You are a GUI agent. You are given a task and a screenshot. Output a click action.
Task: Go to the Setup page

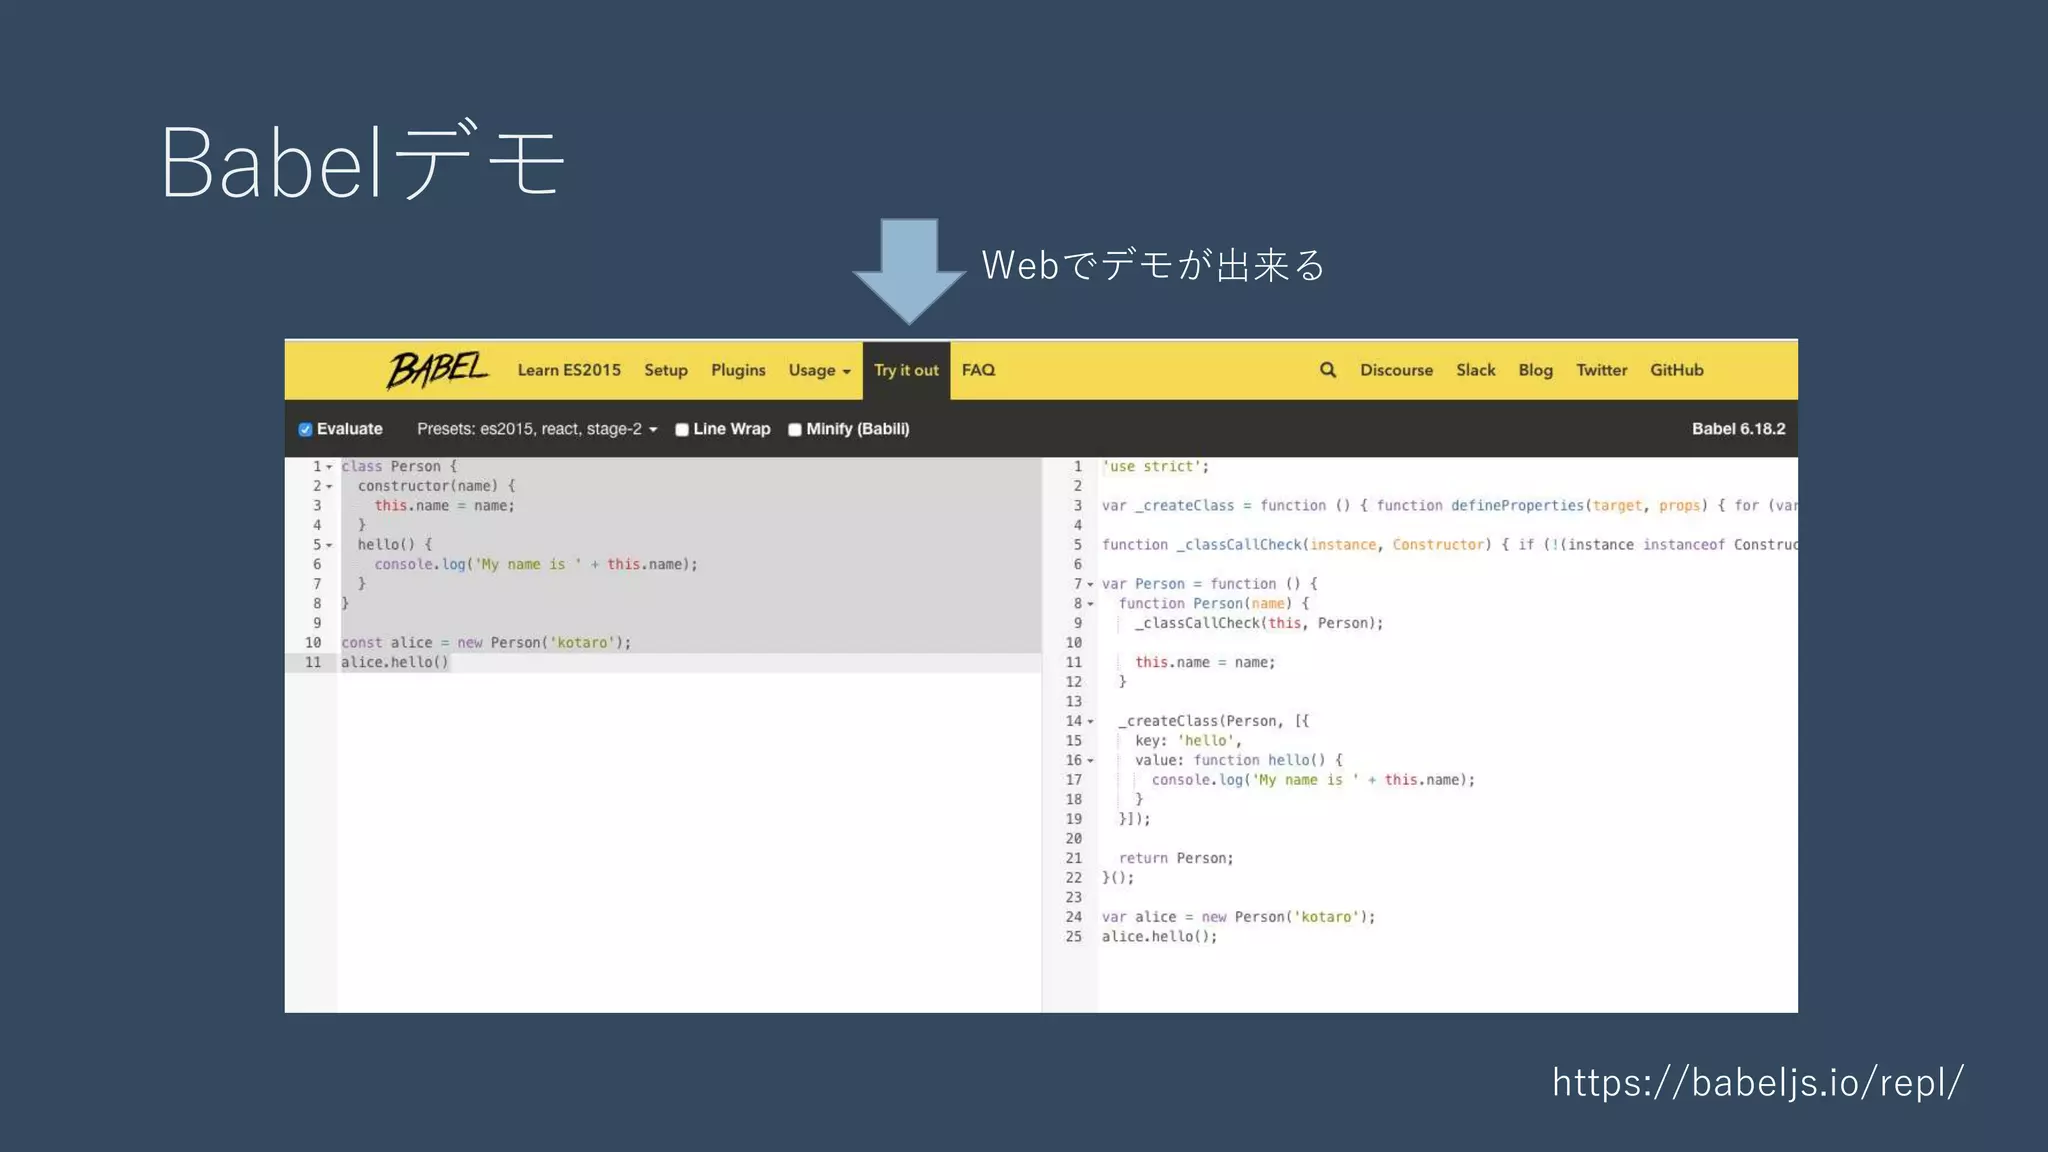point(666,370)
